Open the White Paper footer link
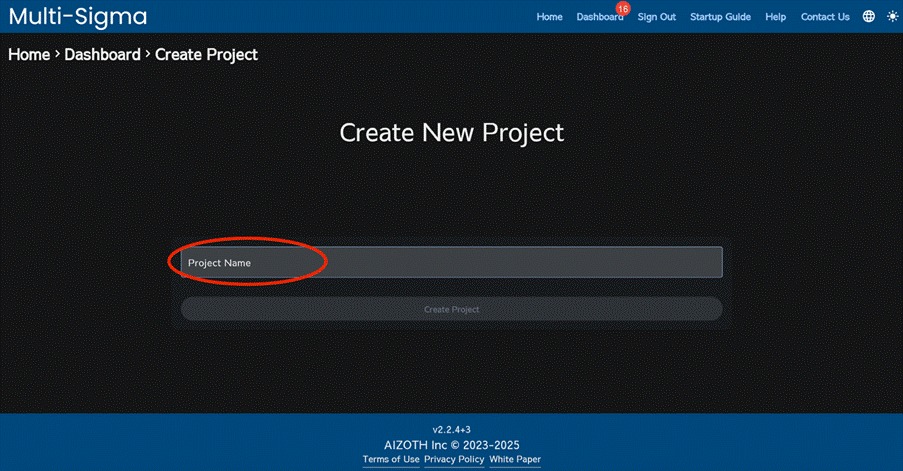The height and width of the screenshot is (471, 903). (x=515, y=459)
